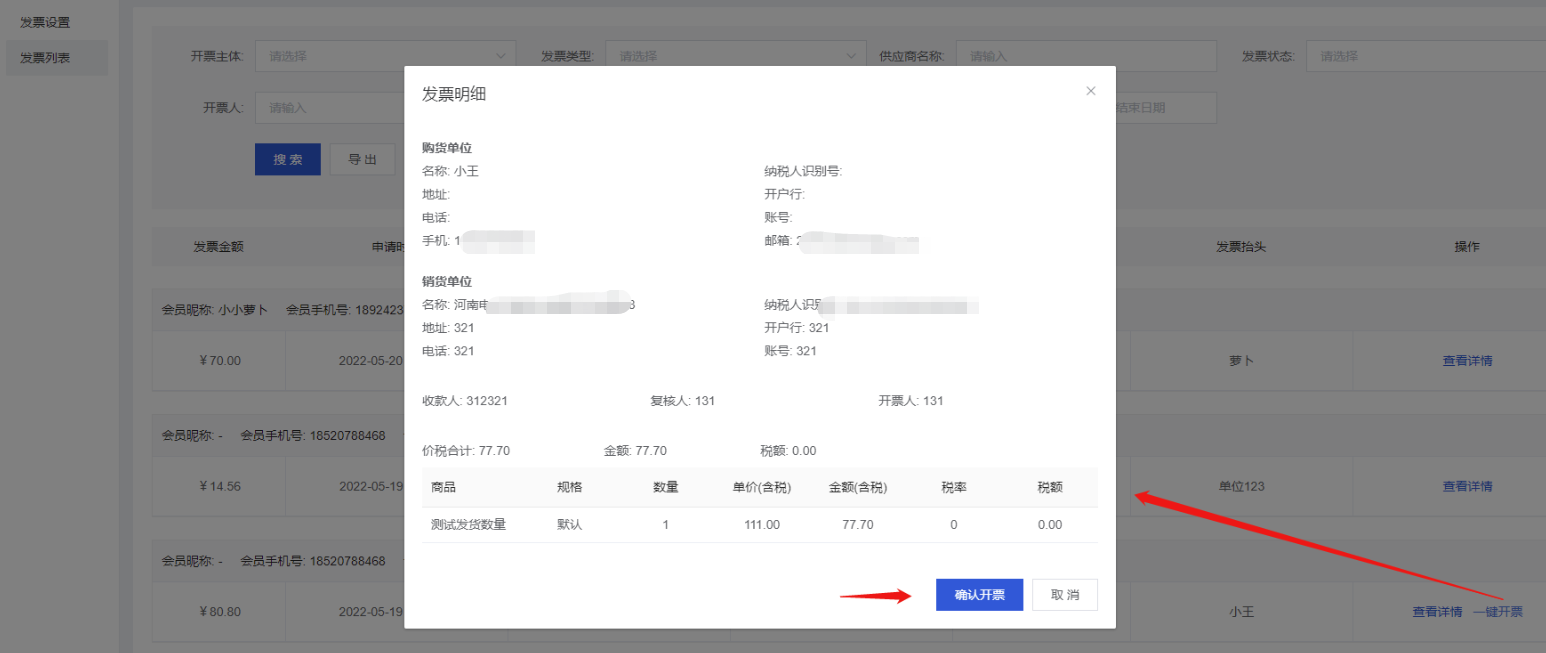
Task: Click the 发票抬头 column header
Action: (x=1240, y=247)
